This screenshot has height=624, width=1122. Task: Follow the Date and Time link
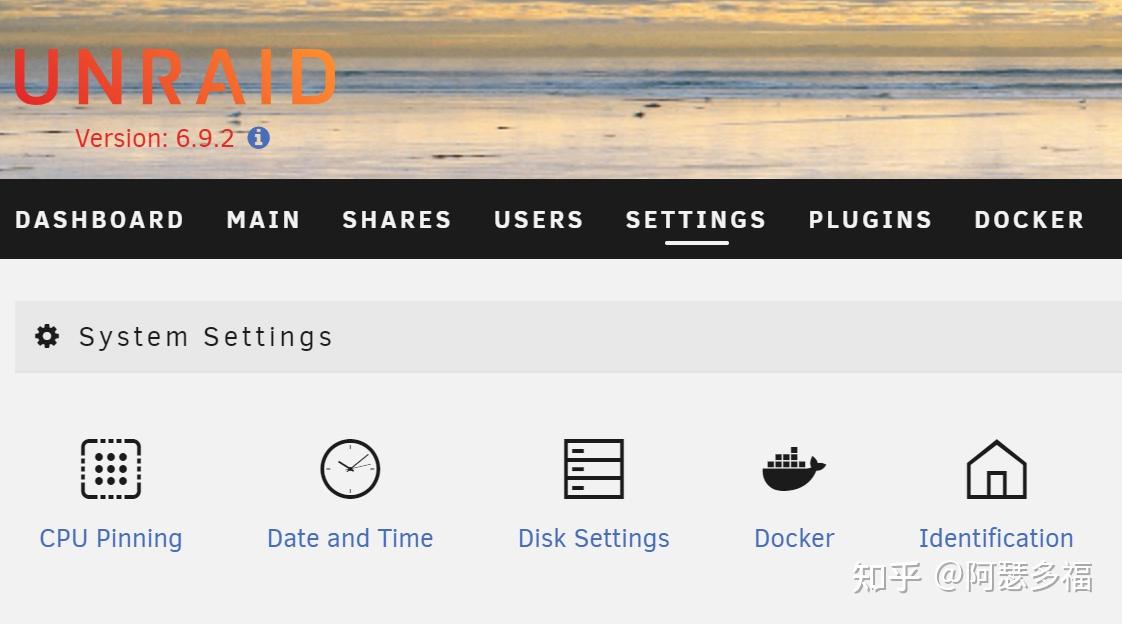coord(350,538)
